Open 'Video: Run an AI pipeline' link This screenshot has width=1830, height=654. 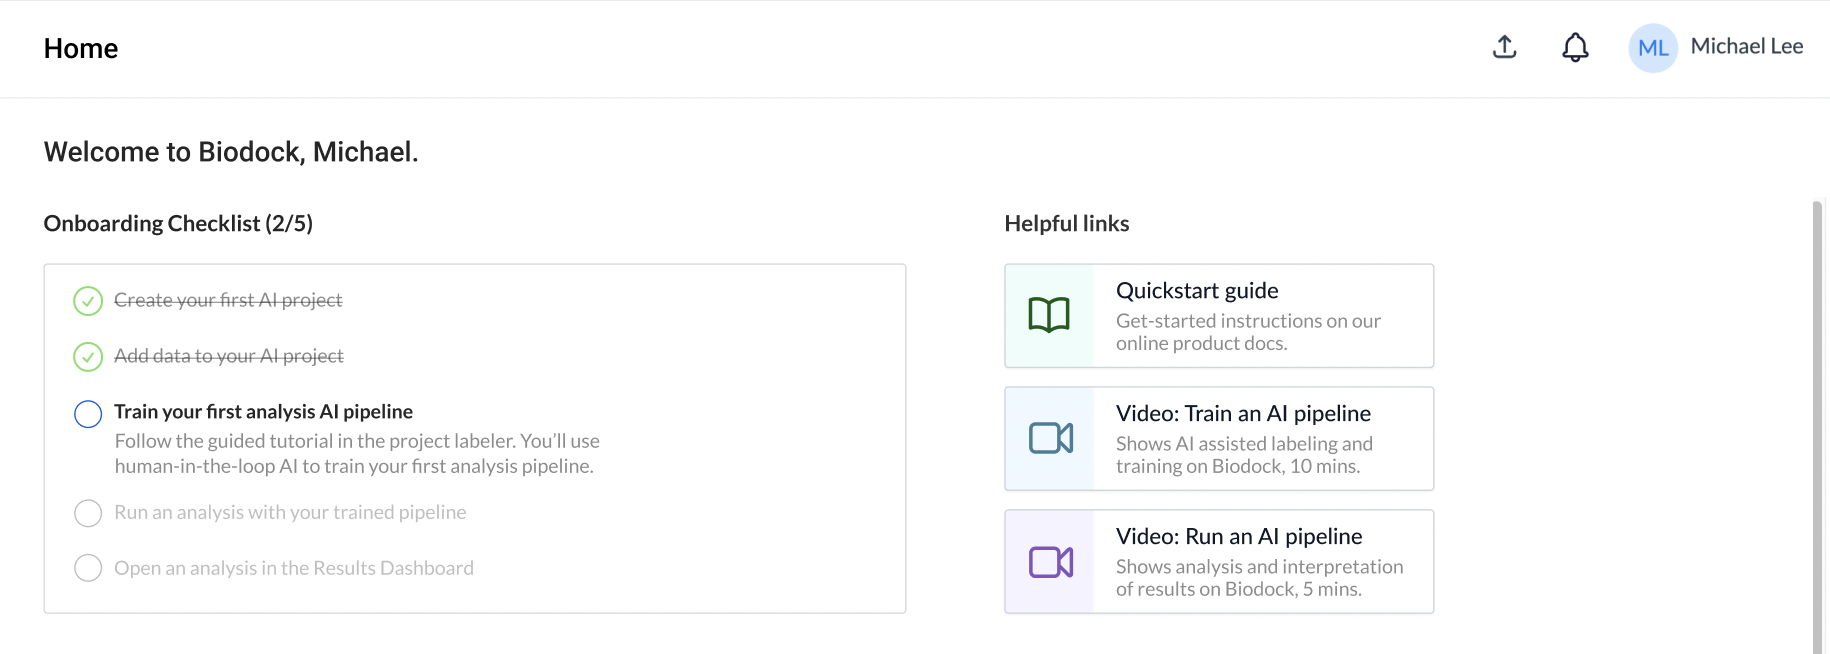[x=1219, y=562]
